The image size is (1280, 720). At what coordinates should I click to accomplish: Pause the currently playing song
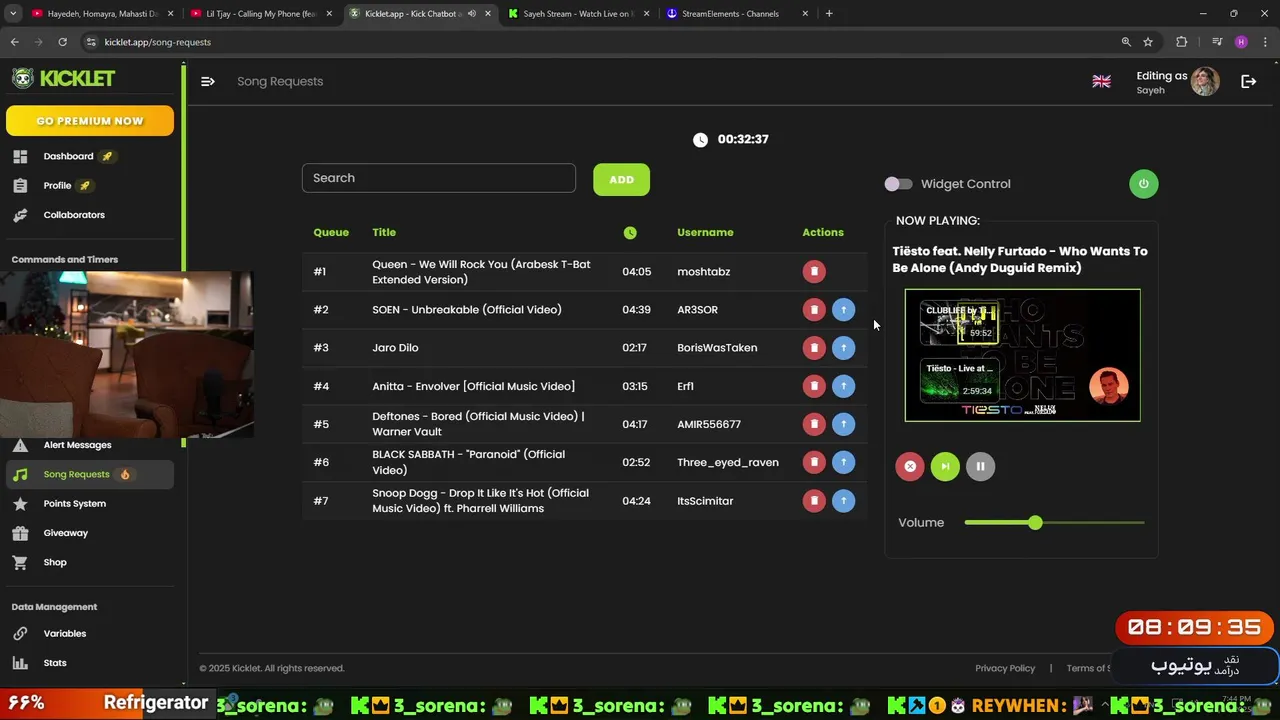(980, 466)
